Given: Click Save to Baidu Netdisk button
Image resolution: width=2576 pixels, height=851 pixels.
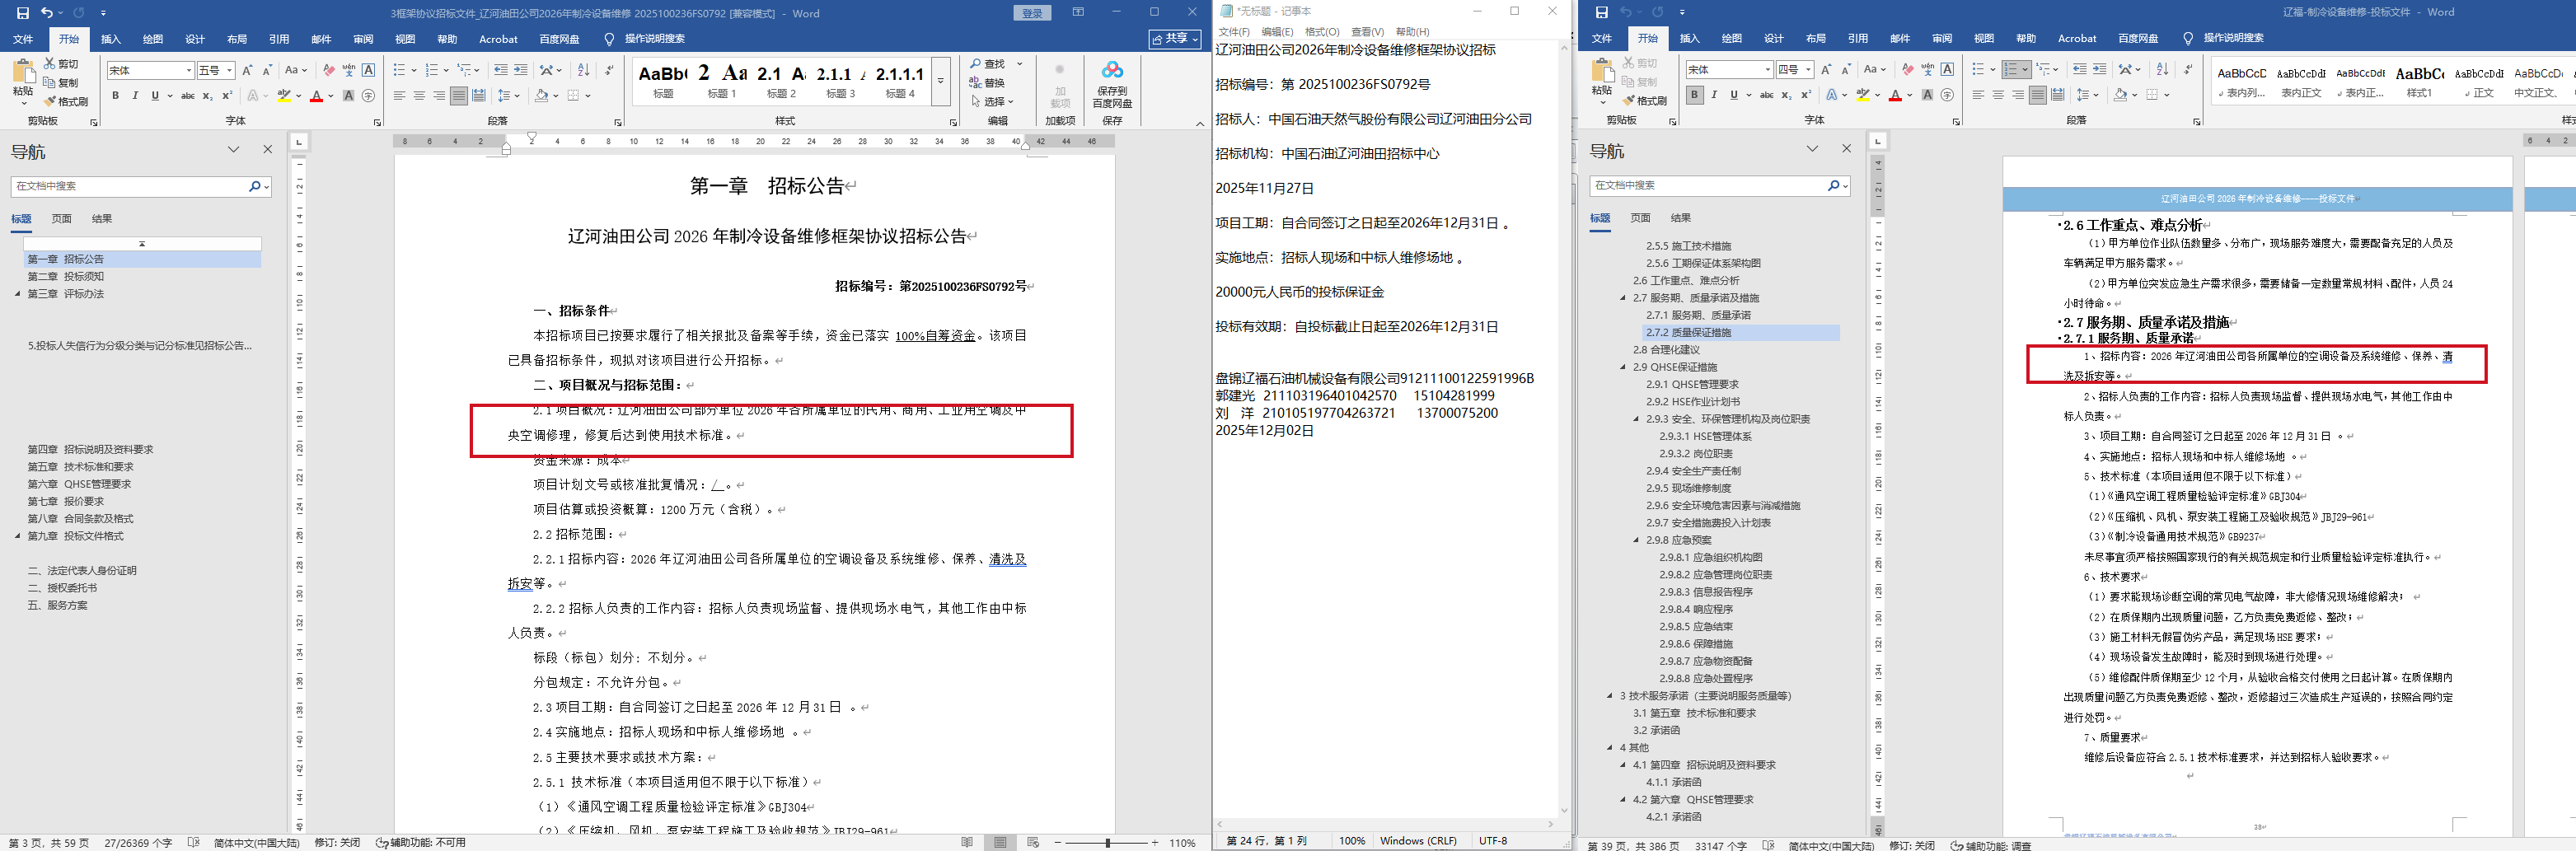Looking at the screenshot, I should [1112, 84].
